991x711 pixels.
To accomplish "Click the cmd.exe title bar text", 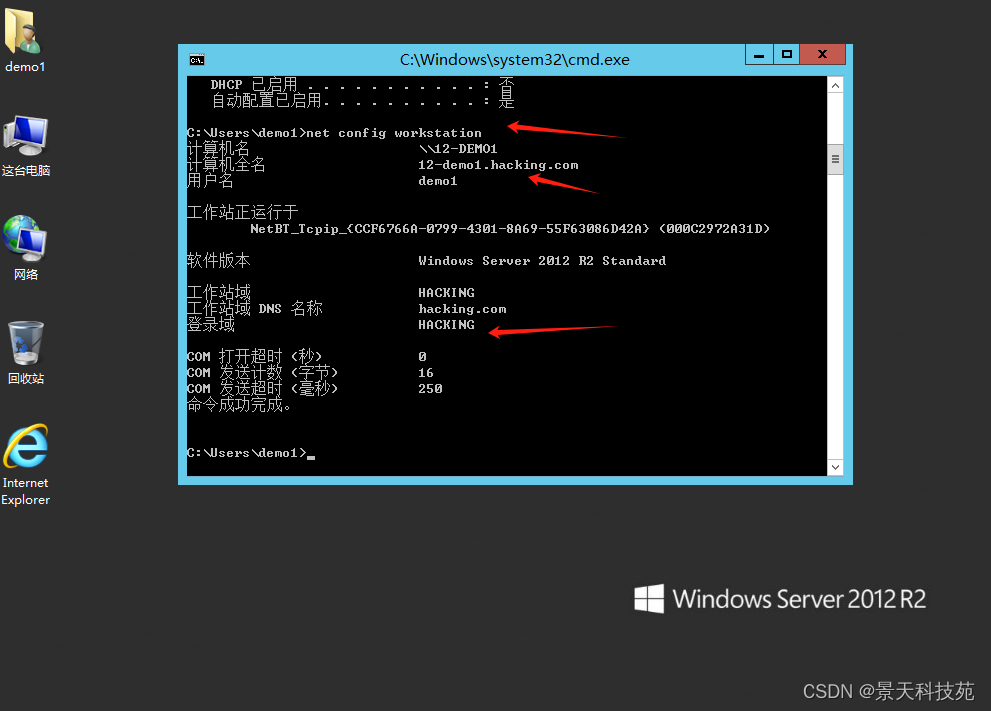I will [x=514, y=59].
